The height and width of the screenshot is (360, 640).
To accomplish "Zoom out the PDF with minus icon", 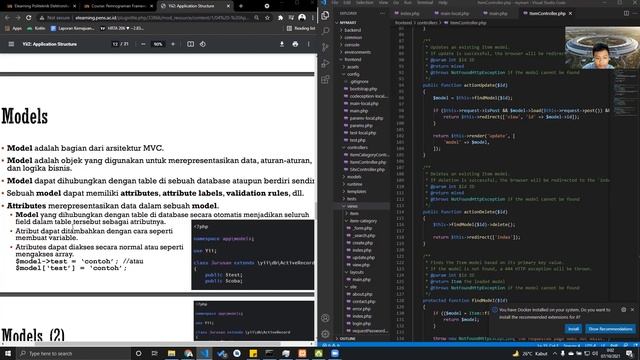I will [x=143, y=44].
